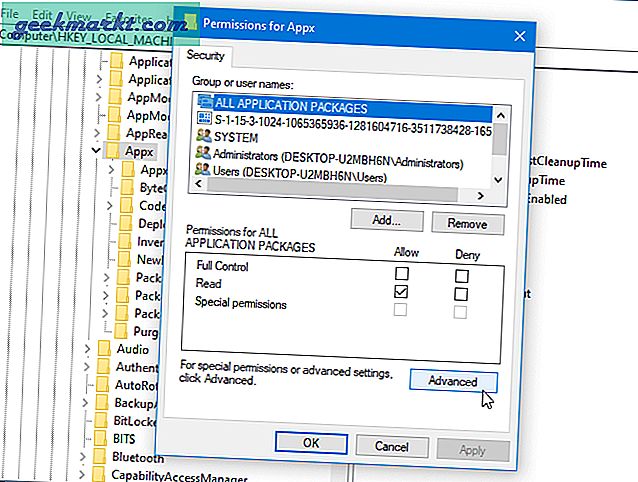Uncheck the Read Allow checkbox

(x=402, y=291)
